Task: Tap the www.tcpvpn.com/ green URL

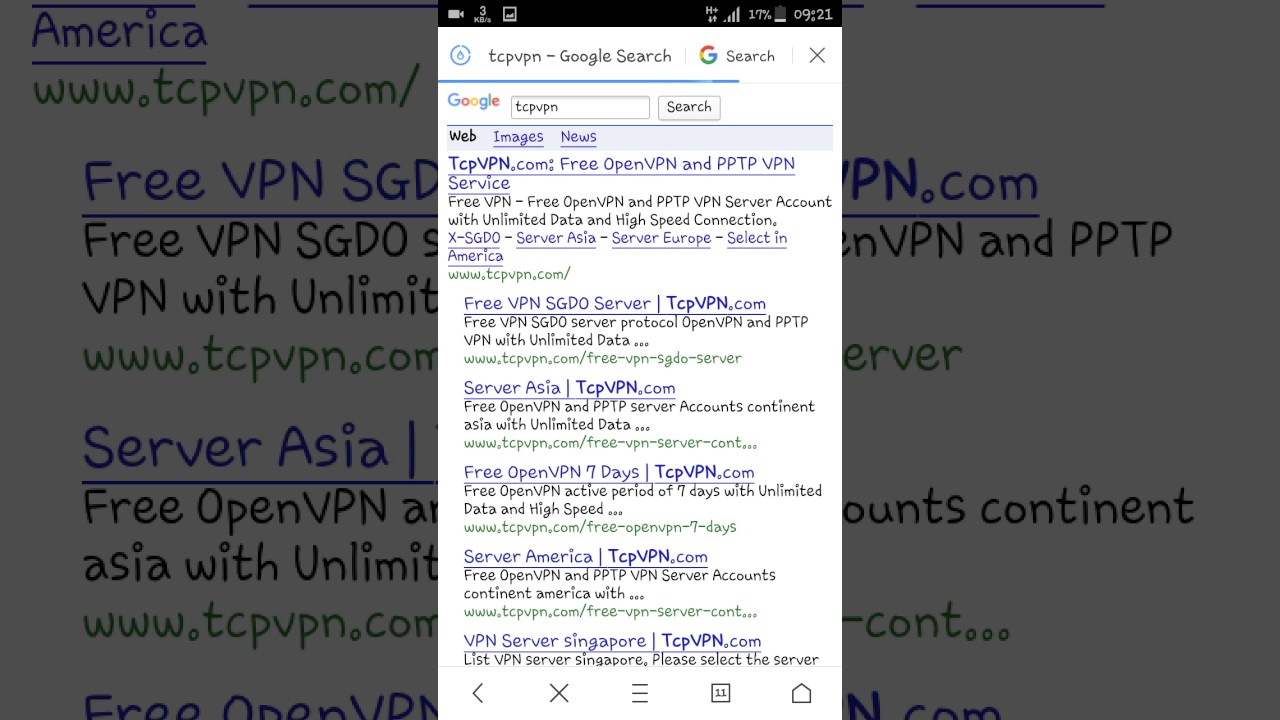Action: pyautogui.click(x=509, y=274)
